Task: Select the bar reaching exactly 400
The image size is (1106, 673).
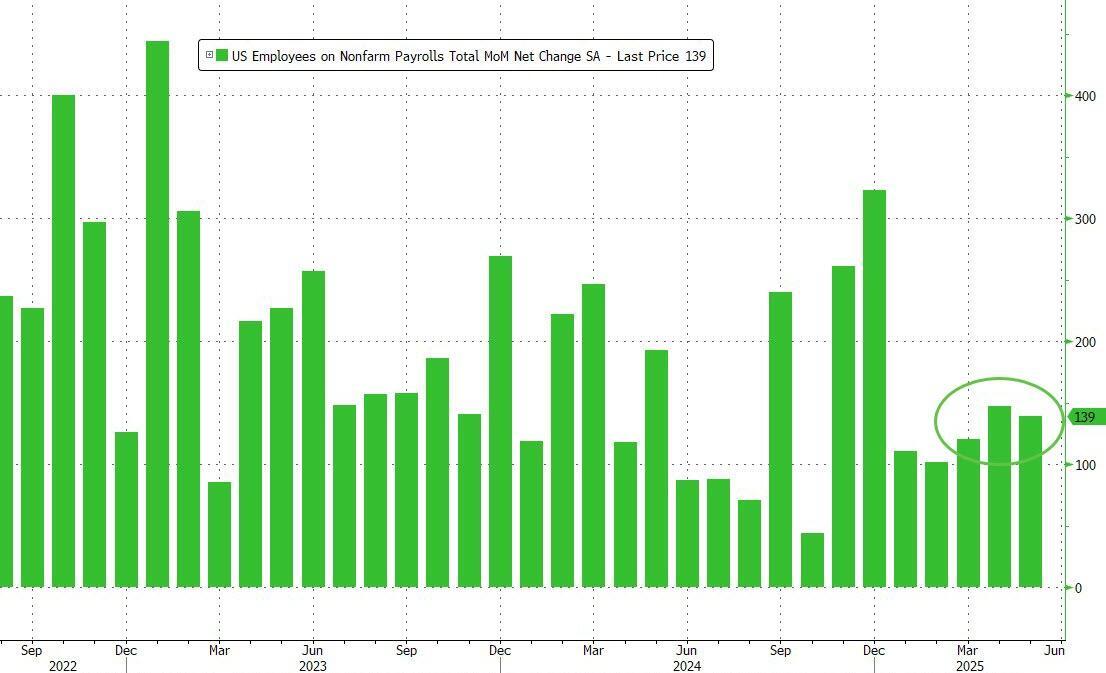Action: click(63, 341)
